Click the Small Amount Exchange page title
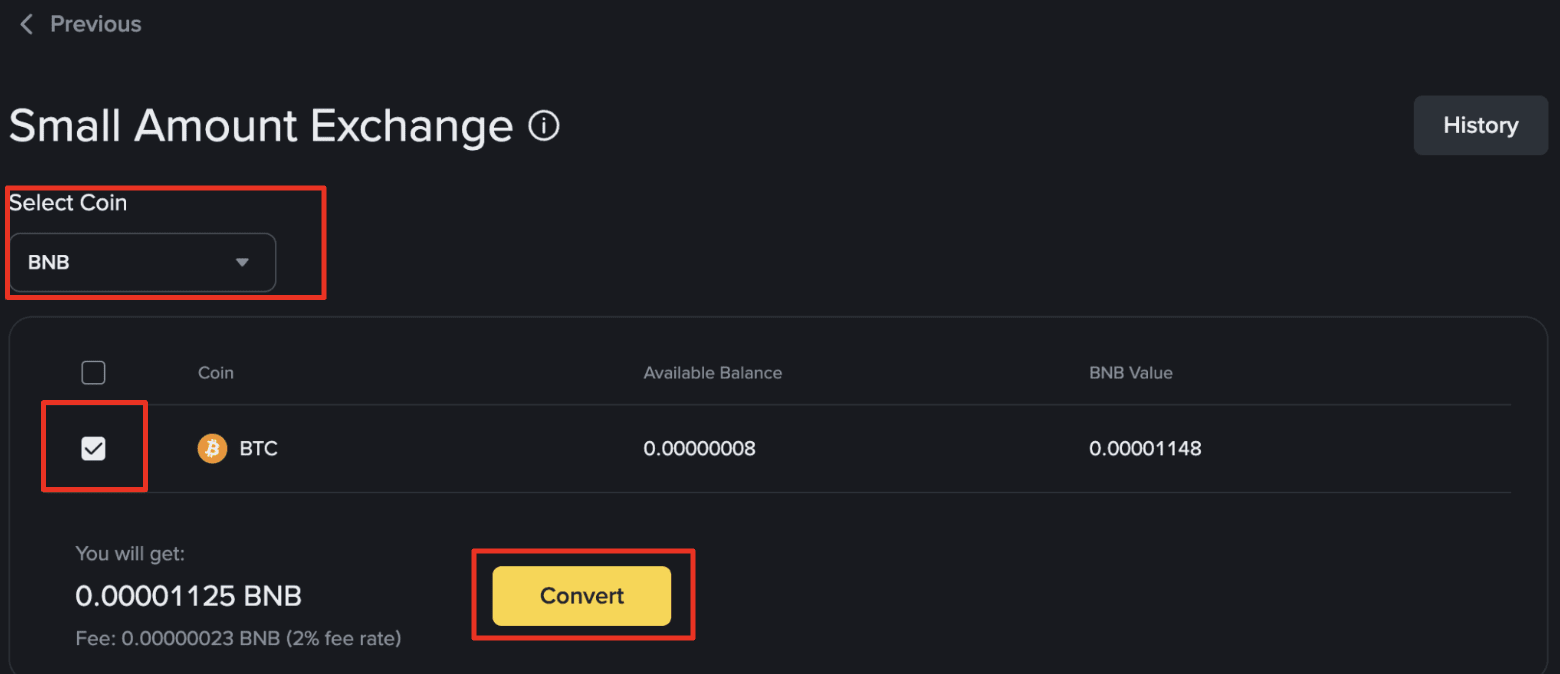1560x674 pixels. [260, 127]
